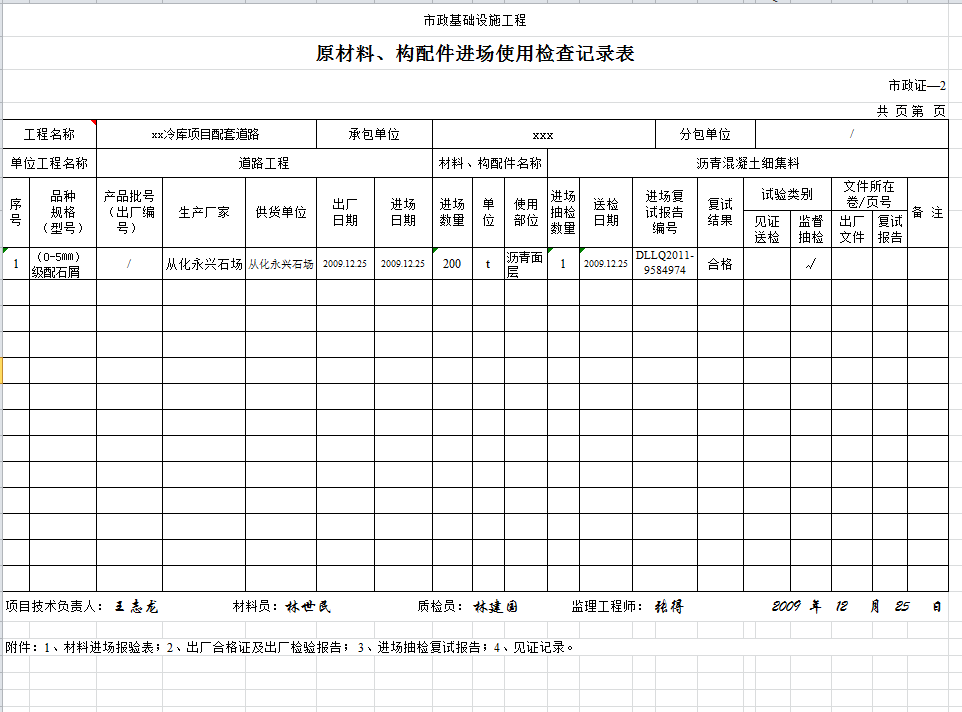Click the 道路工程 value cell
This screenshot has height=712, width=962.
[264, 163]
